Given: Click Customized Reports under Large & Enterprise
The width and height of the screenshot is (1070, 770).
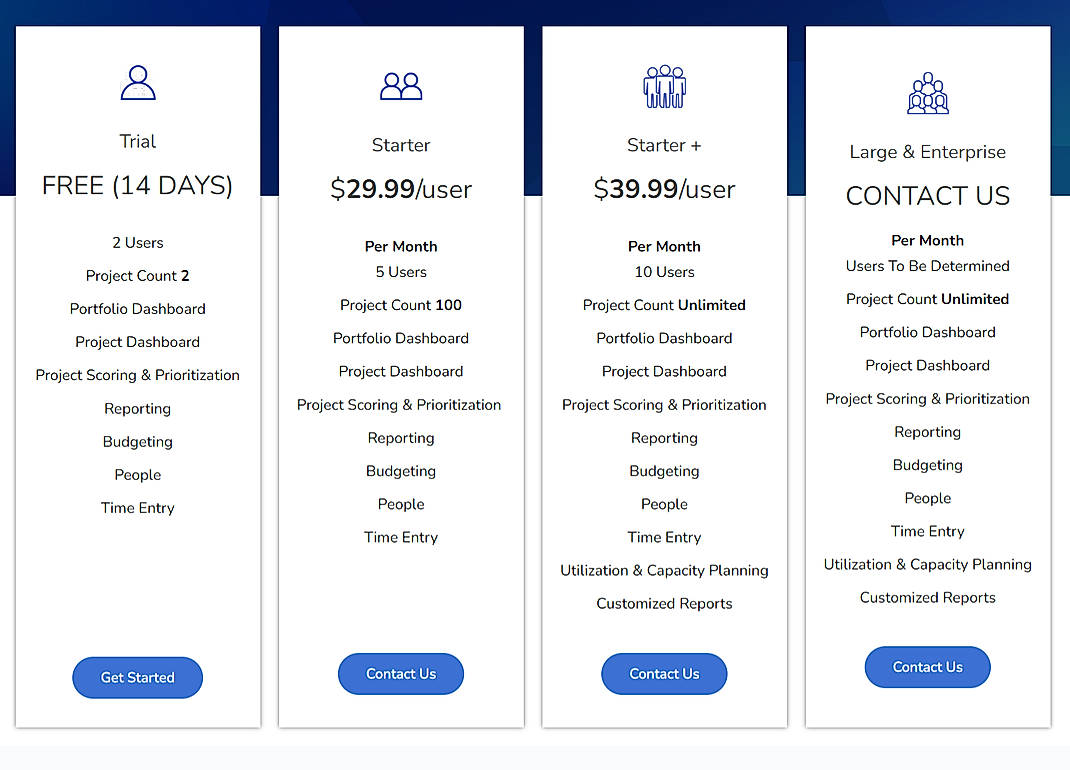Looking at the screenshot, I should pos(927,597).
